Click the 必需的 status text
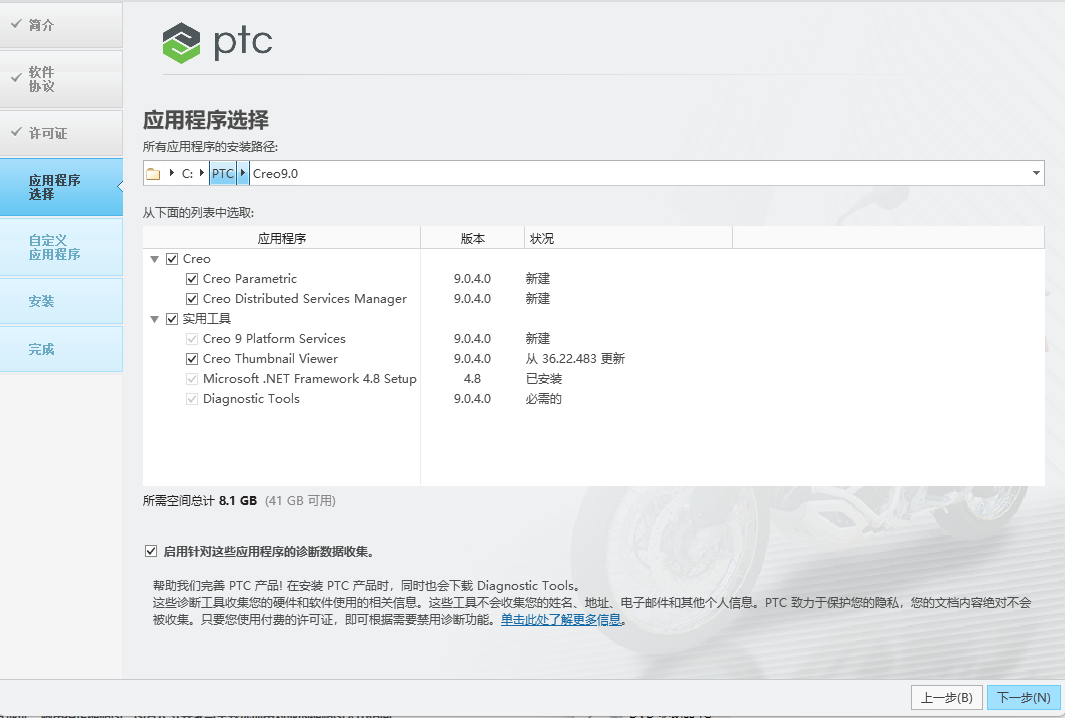The width and height of the screenshot is (1065, 718). coord(543,399)
